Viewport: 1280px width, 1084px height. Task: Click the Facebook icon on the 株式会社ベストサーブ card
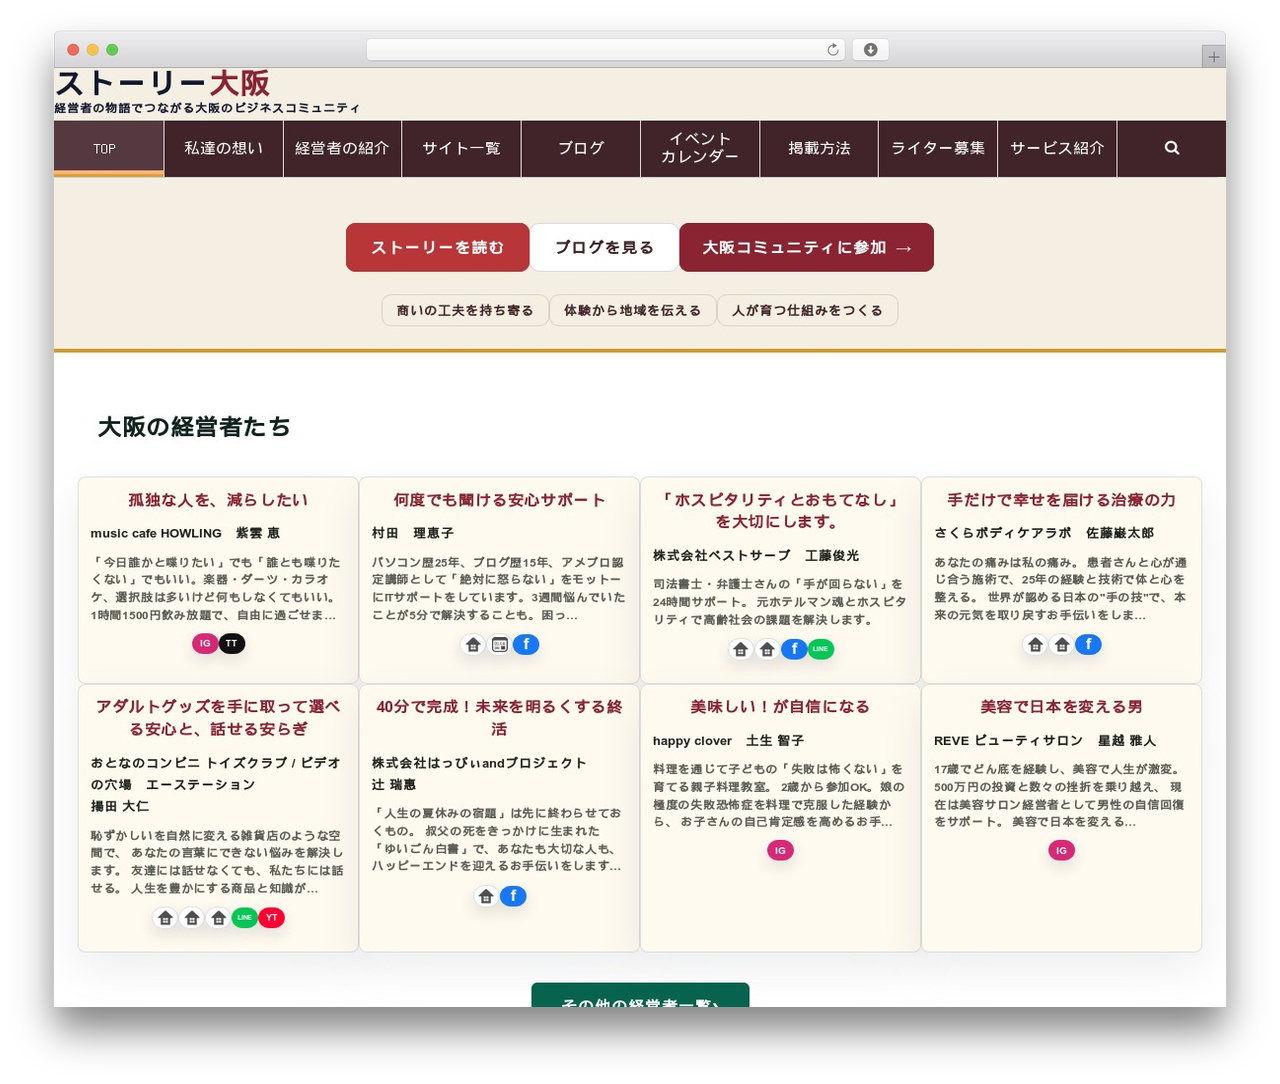pyautogui.click(x=794, y=649)
